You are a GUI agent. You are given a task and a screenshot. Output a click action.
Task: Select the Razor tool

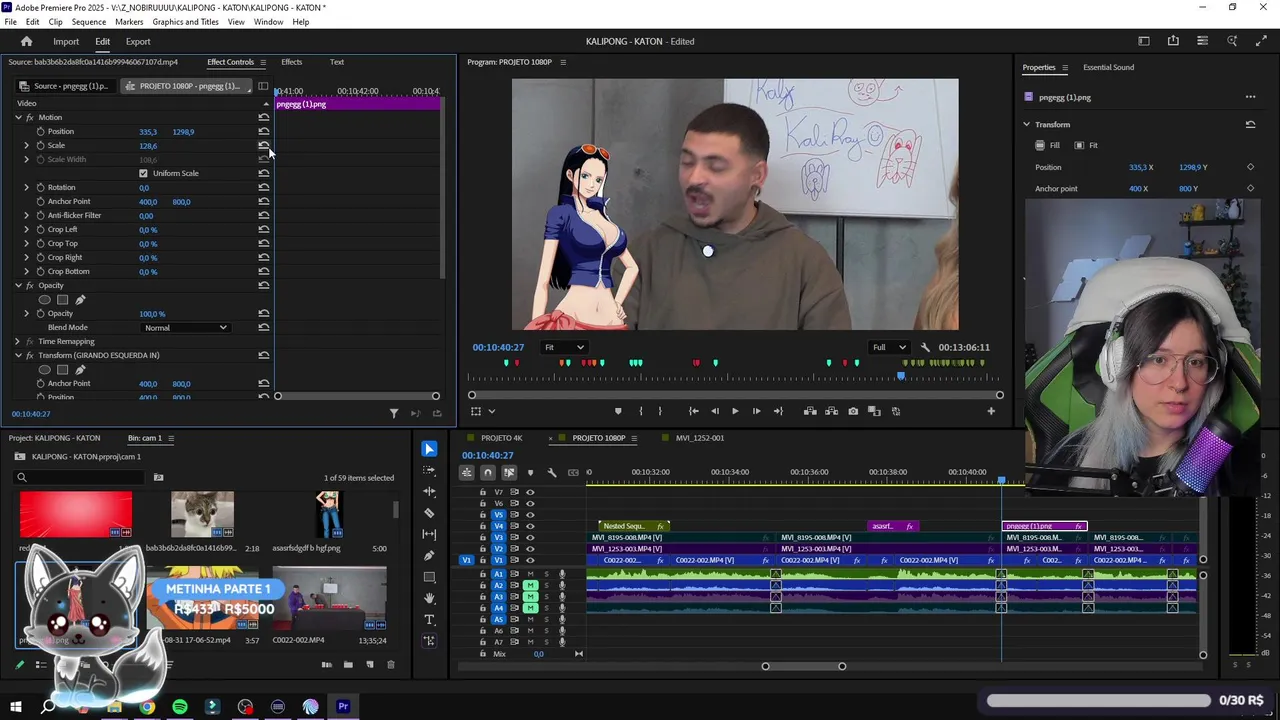(x=429, y=513)
